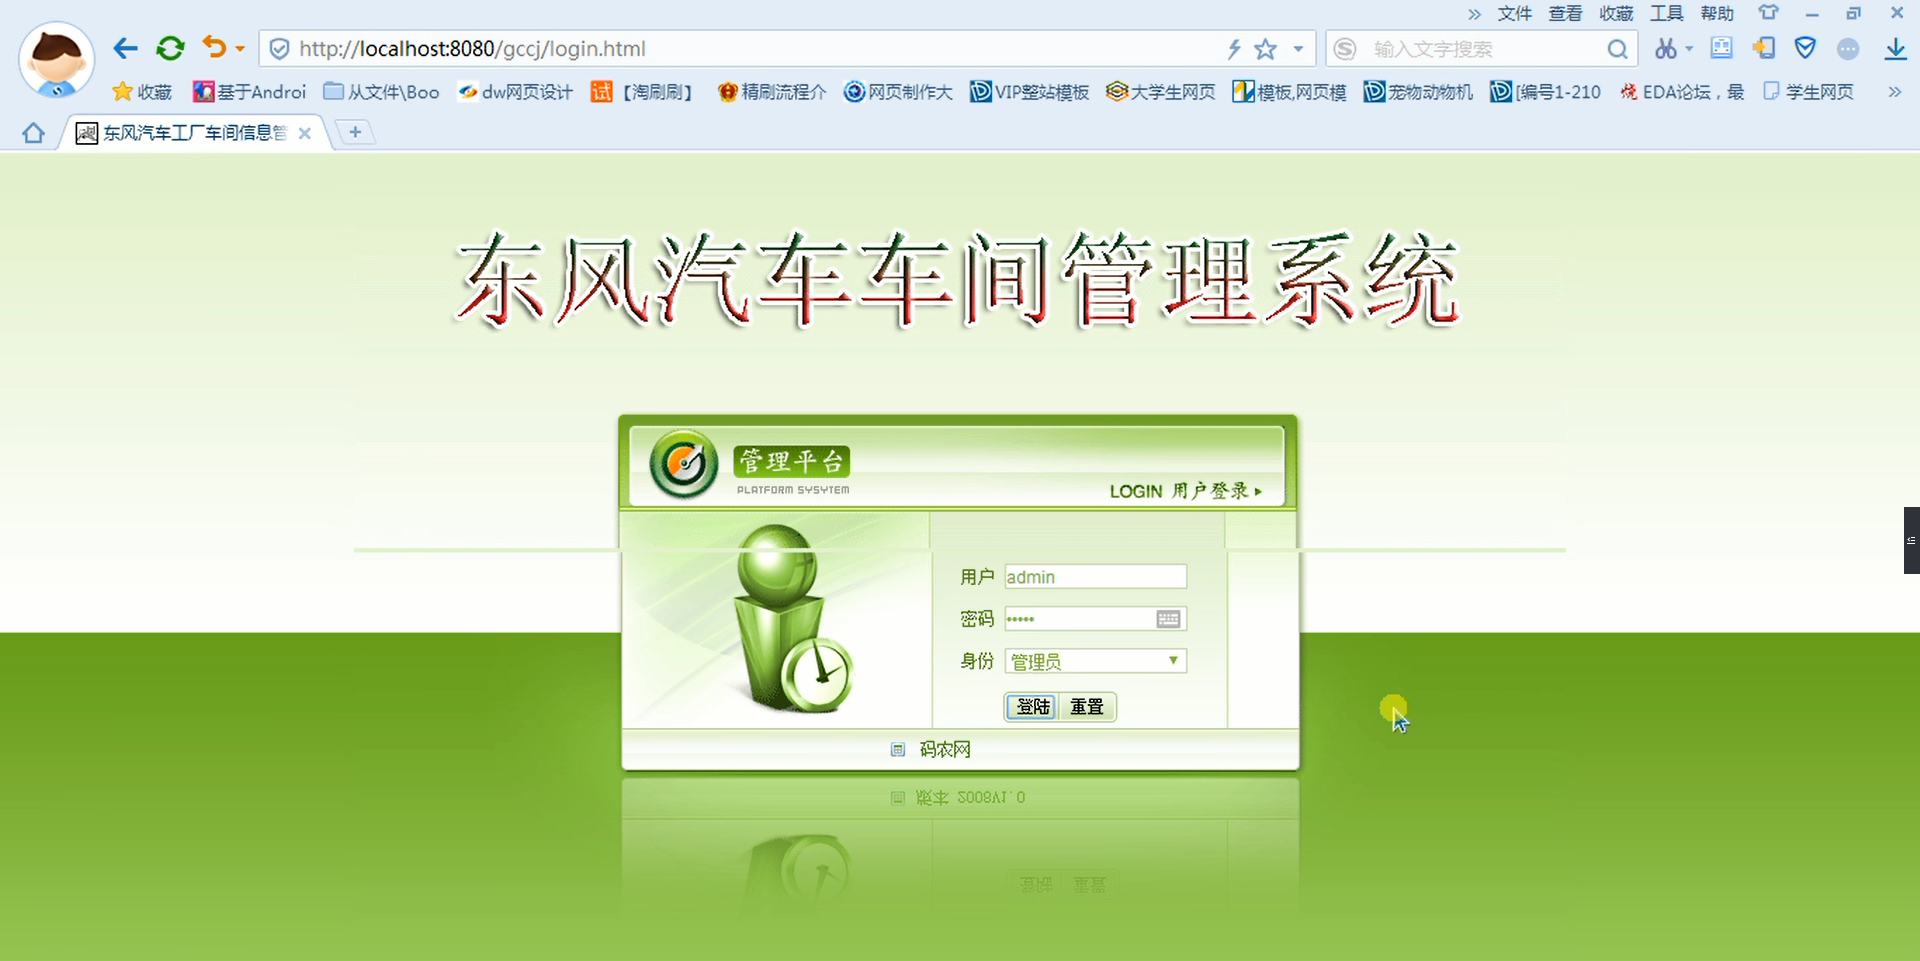Click the lightning speed mode icon
The image size is (1920, 961).
(1235, 49)
